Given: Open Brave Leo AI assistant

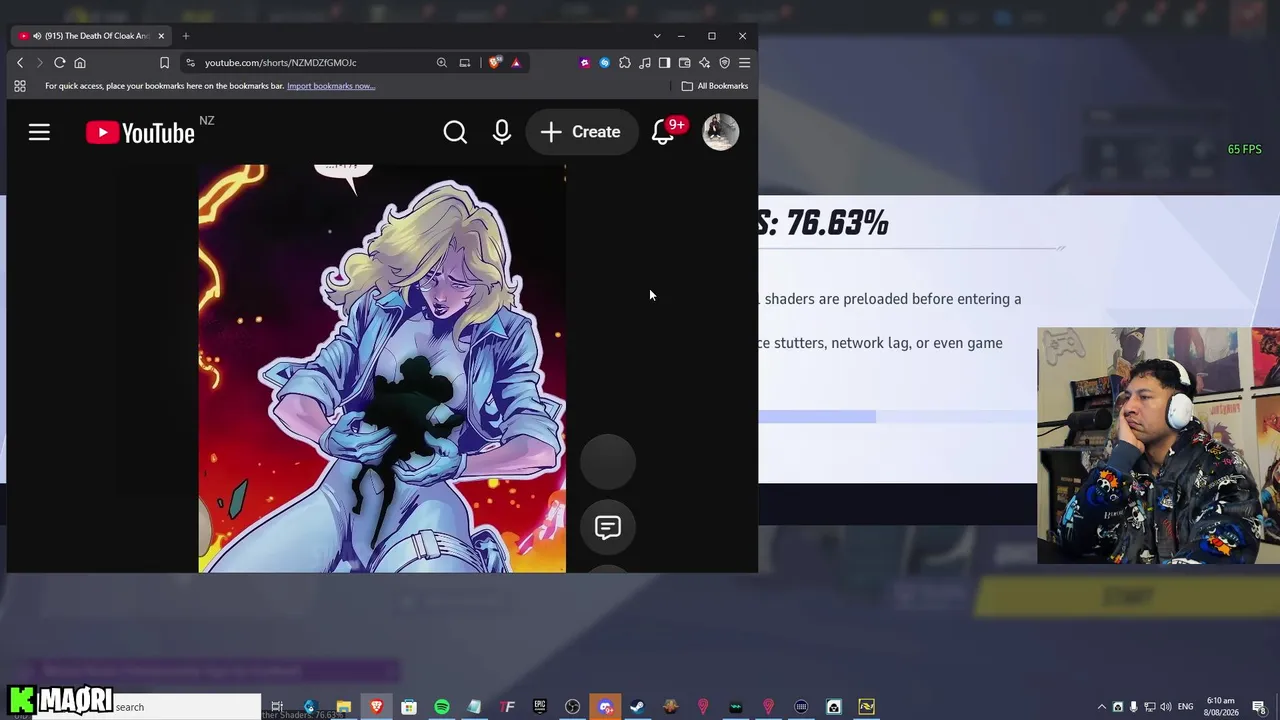Looking at the screenshot, I should (x=705, y=63).
